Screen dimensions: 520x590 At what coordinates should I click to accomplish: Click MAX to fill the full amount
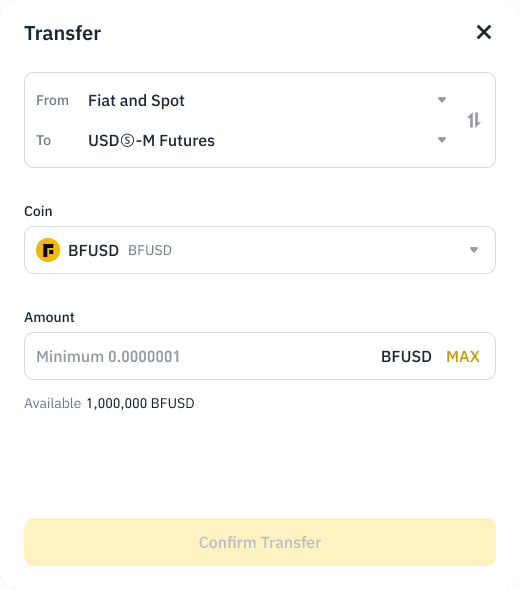click(x=463, y=356)
